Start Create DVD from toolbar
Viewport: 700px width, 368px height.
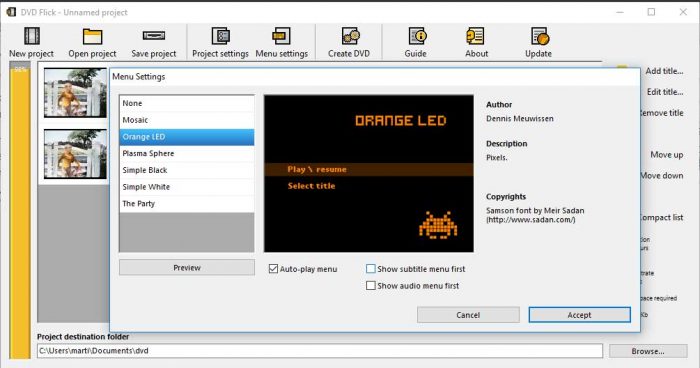[x=350, y=36]
